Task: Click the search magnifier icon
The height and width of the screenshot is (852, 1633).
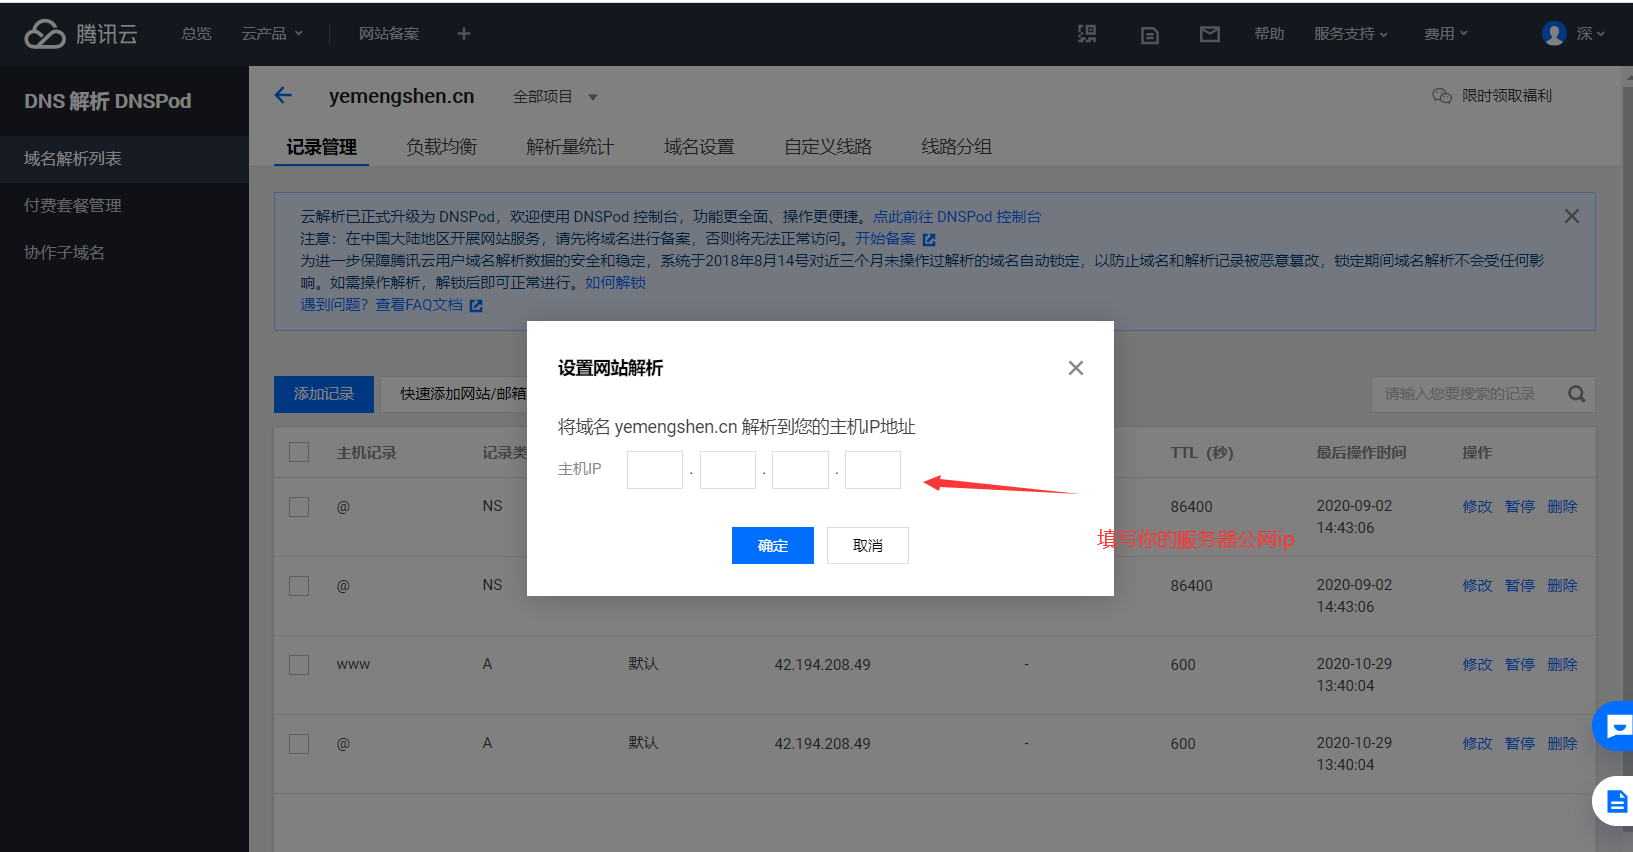Action: [1577, 394]
